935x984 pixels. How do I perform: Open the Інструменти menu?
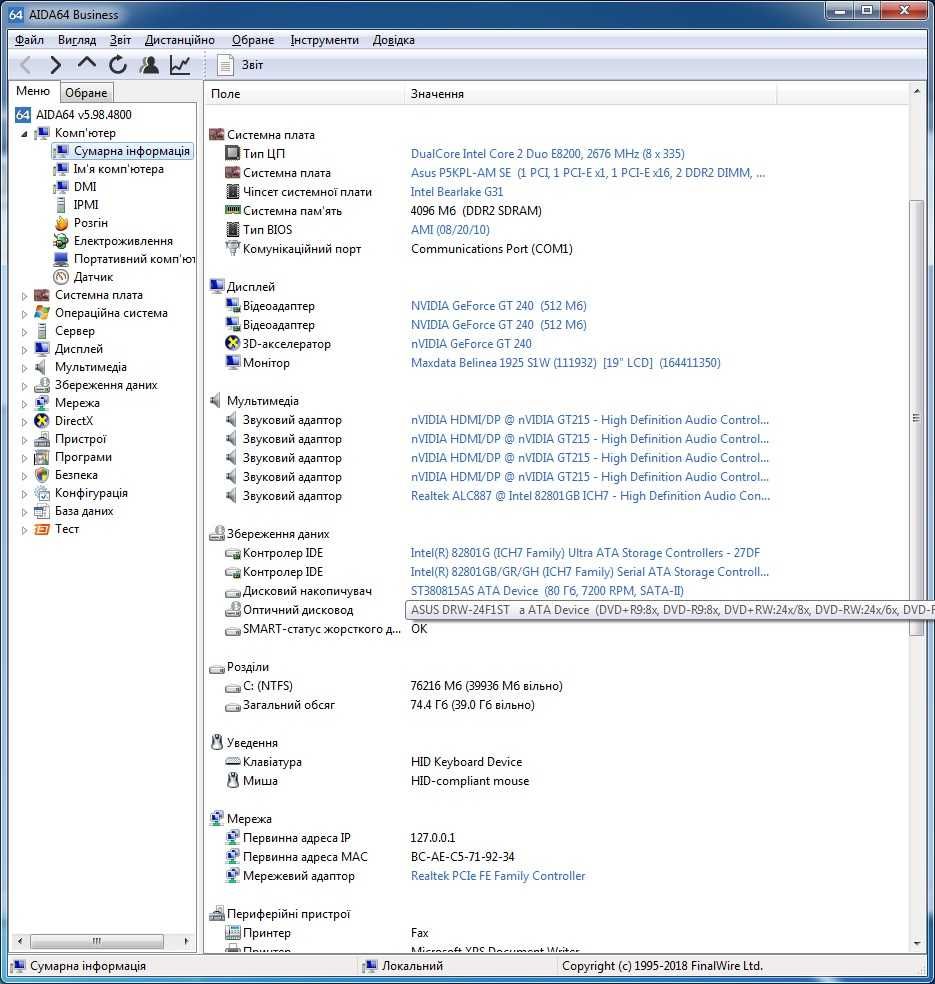pyautogui.click(x=324, y=40)
